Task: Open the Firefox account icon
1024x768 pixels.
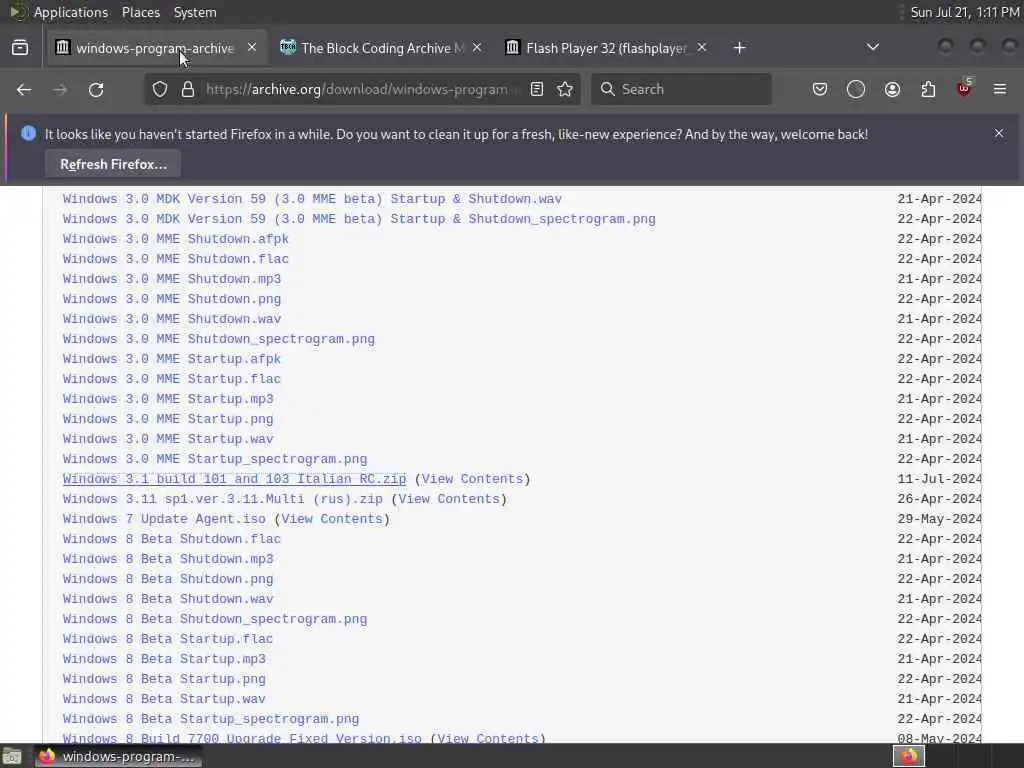Action: [x=893, y=89]
